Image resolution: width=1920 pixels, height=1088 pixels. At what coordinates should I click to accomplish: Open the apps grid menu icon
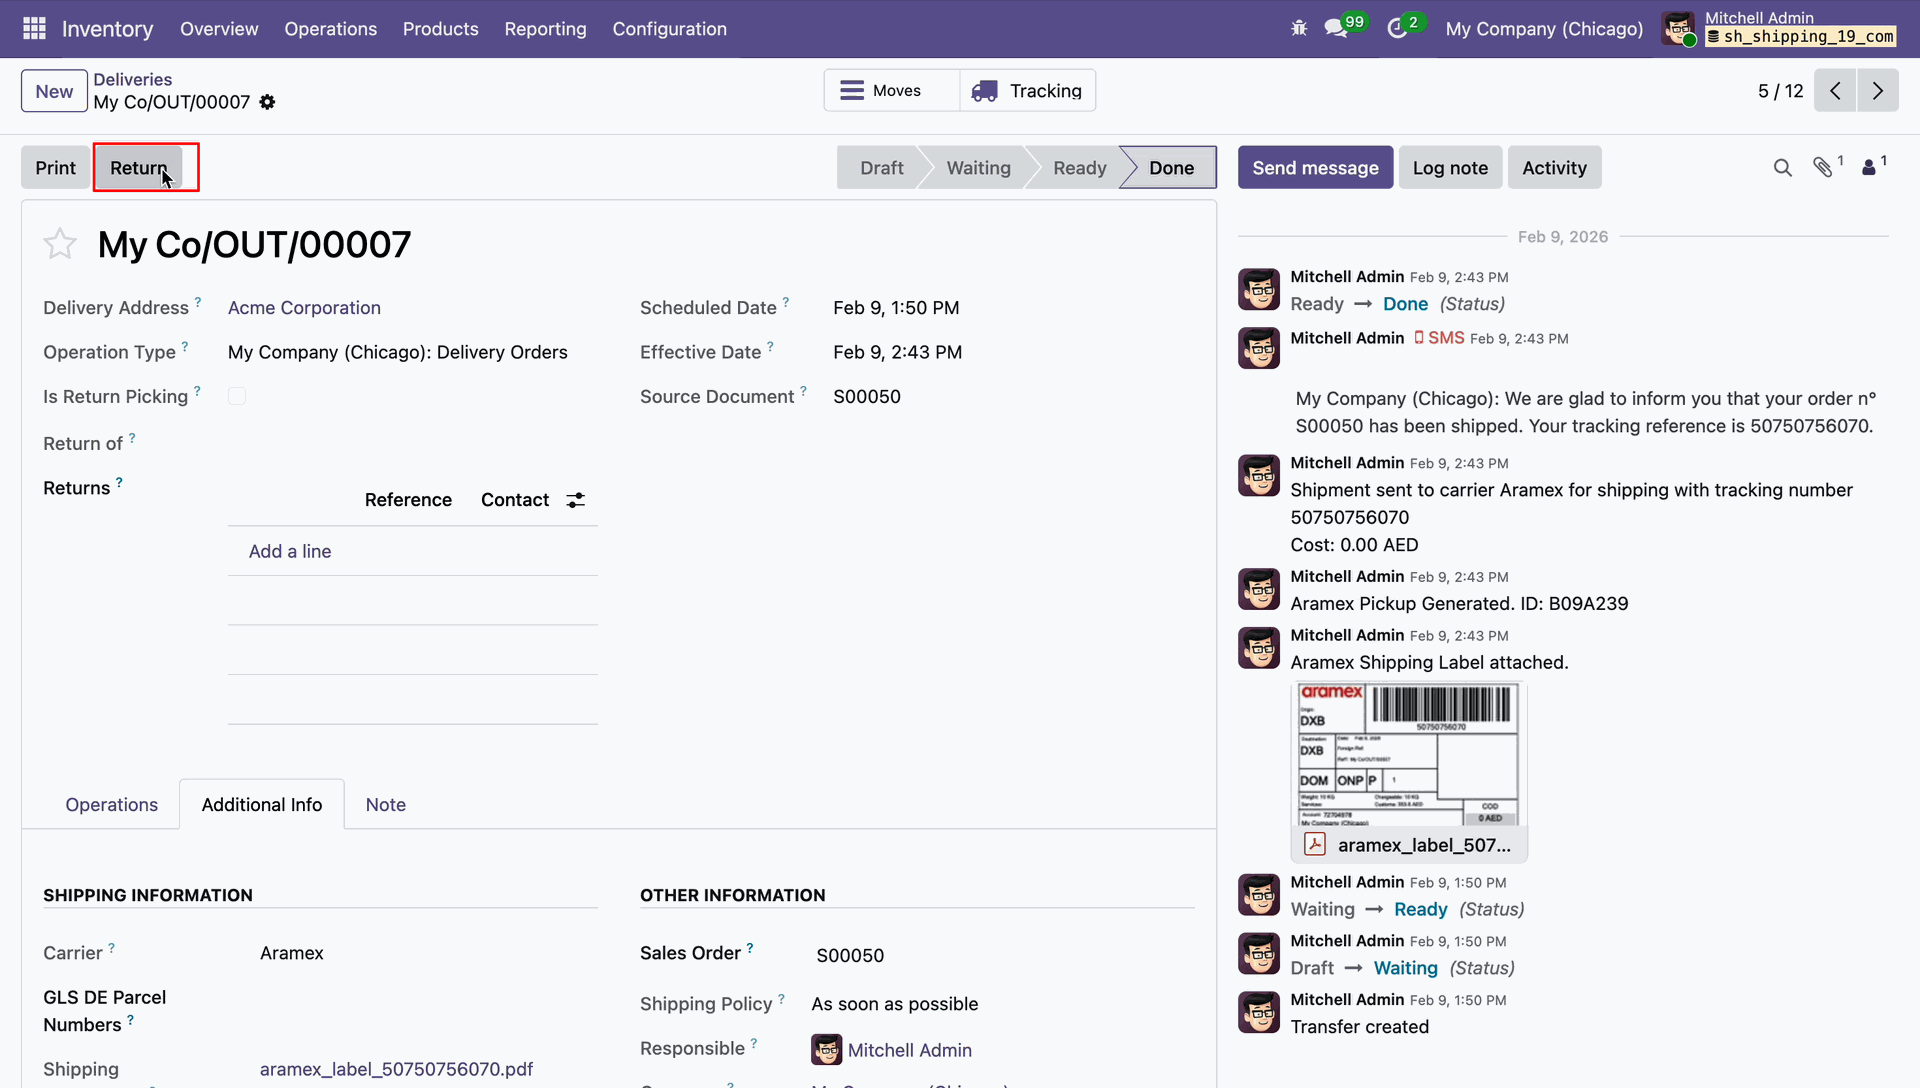click(34, 29)
